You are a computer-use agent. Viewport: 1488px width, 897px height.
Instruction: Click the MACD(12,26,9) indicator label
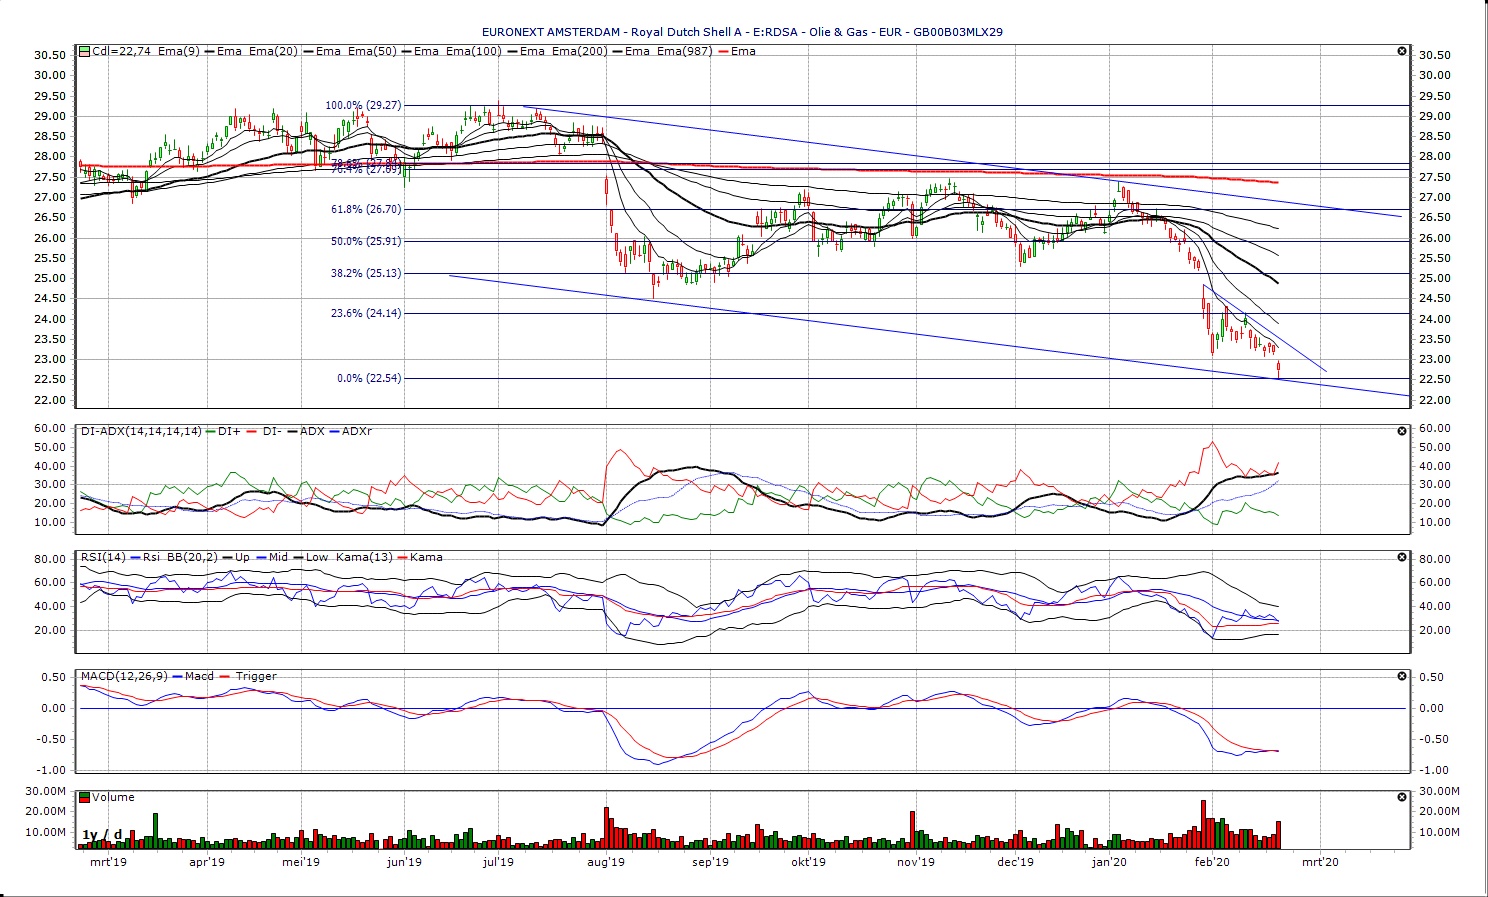[124, 676]
